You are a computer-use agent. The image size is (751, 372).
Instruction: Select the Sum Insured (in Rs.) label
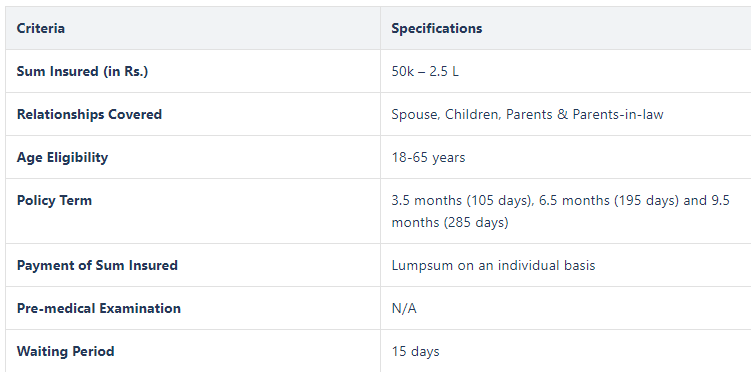point(82,71)
